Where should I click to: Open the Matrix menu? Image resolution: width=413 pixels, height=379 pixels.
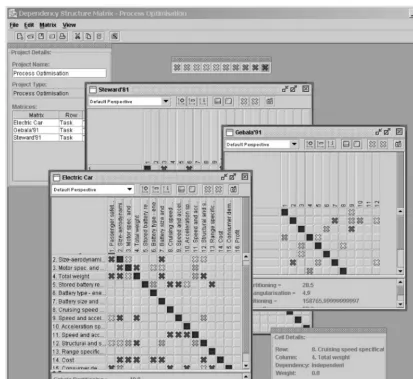(x=48, y=25)
